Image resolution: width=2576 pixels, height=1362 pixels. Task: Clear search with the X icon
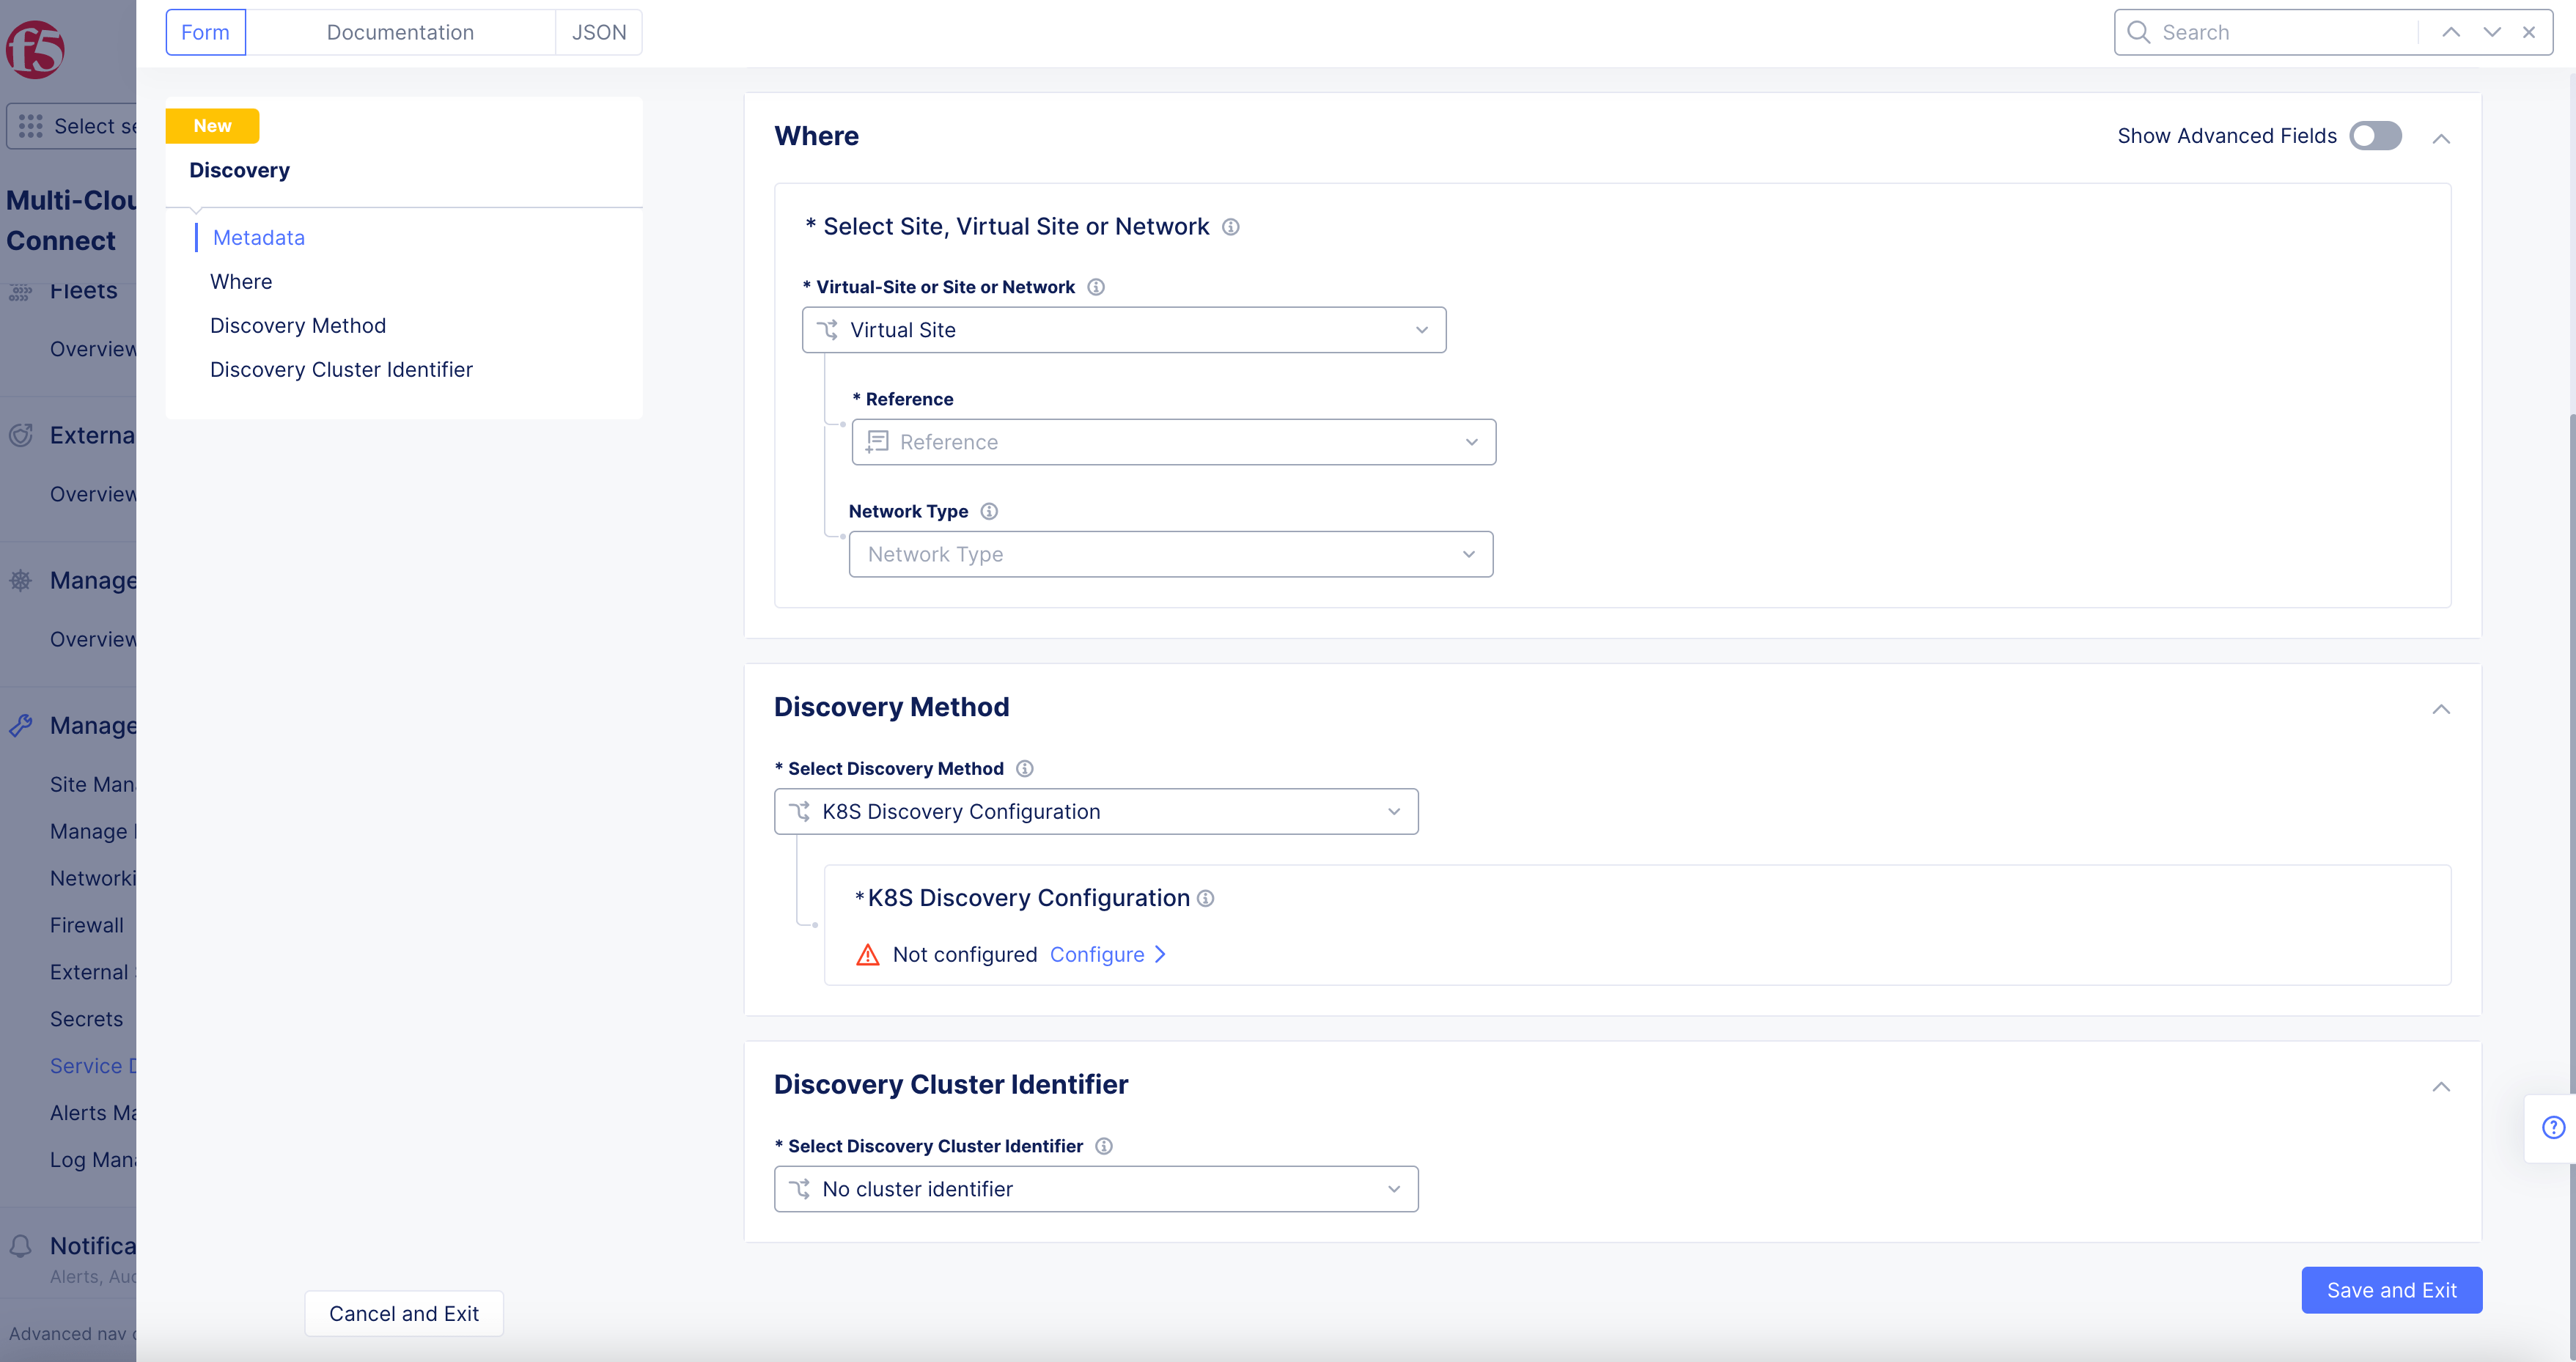pos(2529,32)
